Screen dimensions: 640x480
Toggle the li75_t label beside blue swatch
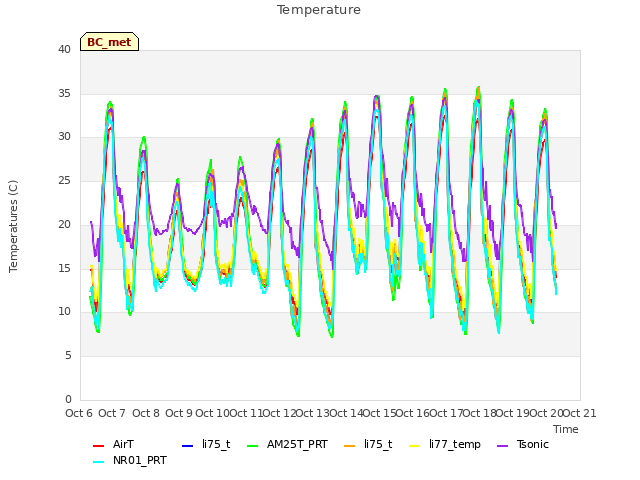[216, 444]
